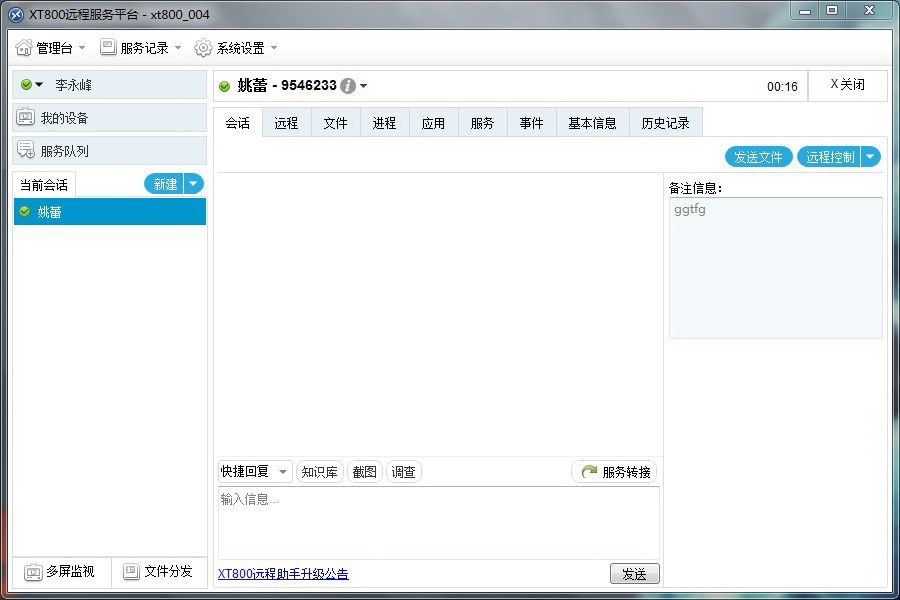
Task: Click the green status icon beside 李永峰
Action: tap(26, 85)
